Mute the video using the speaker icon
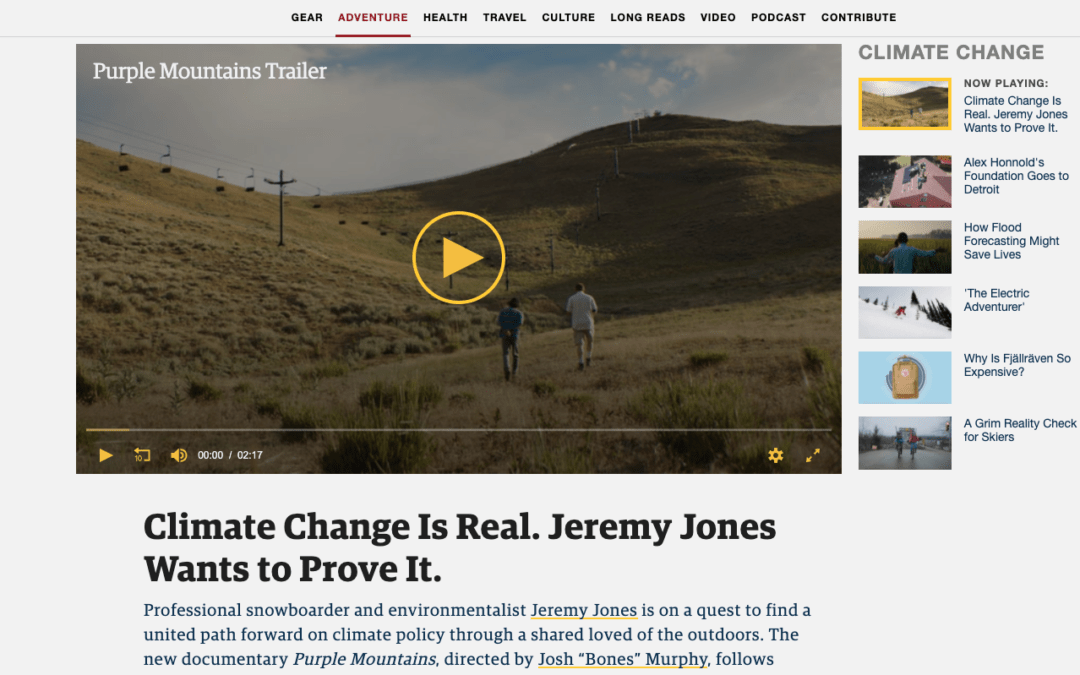Screen dimensions: 1080x675 (178, 455)
